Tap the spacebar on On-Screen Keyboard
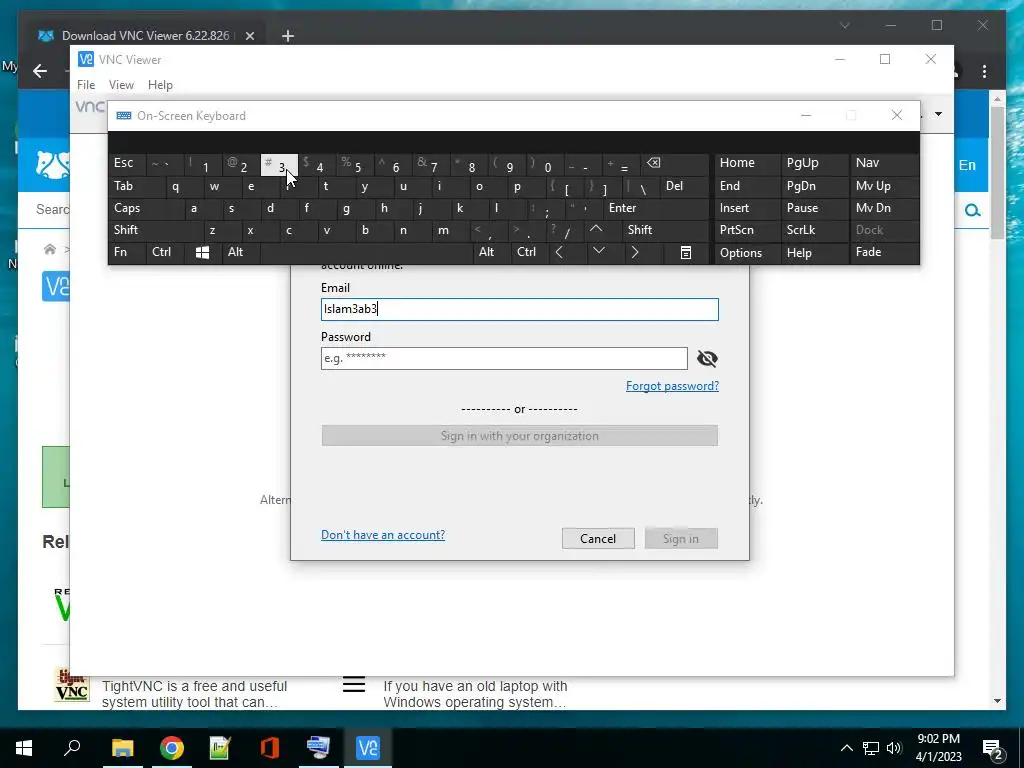Screen dimensions: 1024x768 366,253
